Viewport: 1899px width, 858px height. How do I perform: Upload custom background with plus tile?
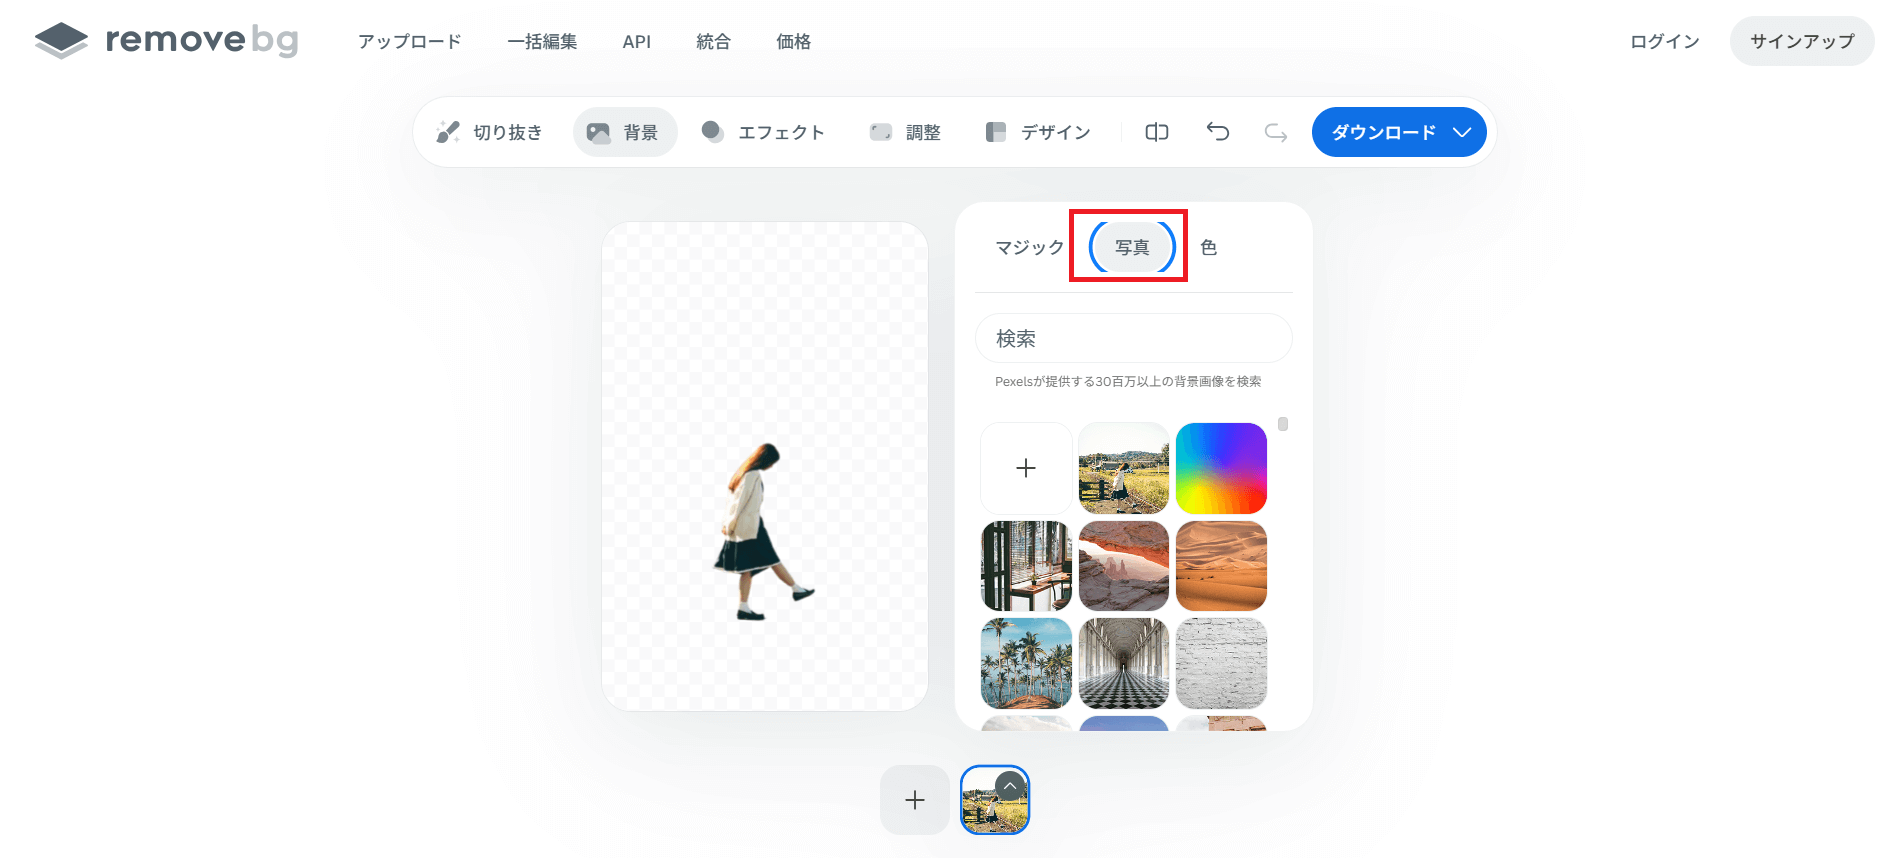[1026, 468]
